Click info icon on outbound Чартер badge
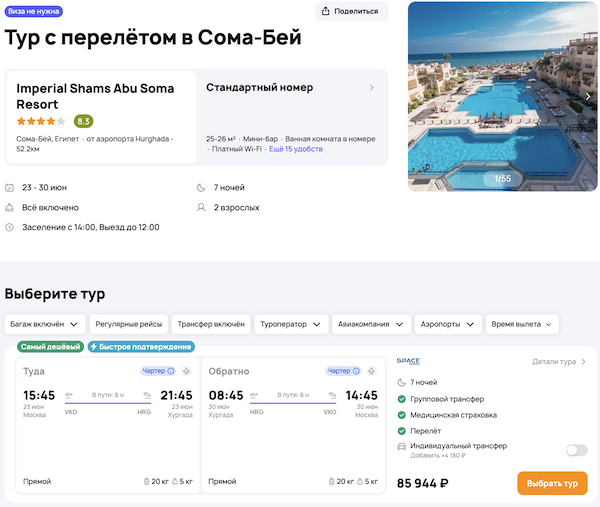Image resolution: width=600 pixels, height=507 pixels. tap(171, 371)
